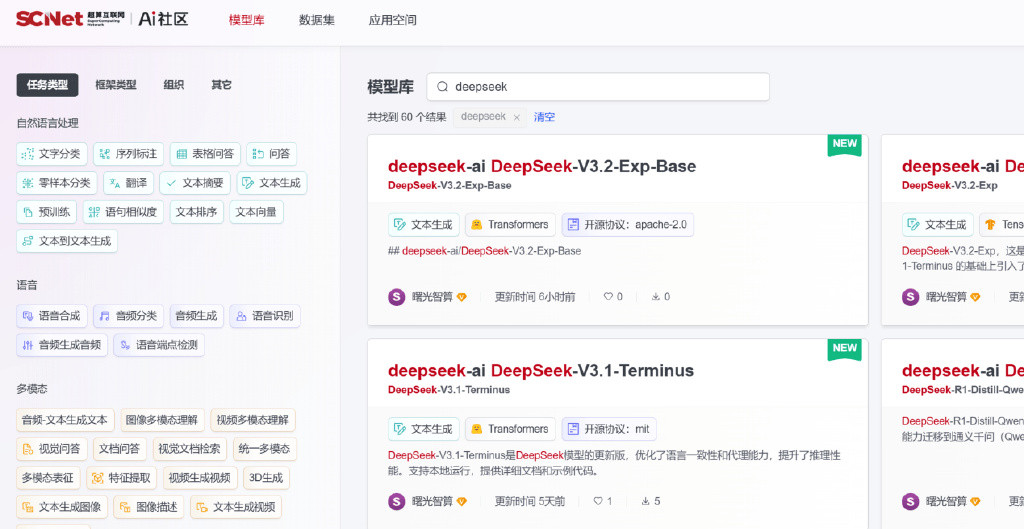Filter by 问答 task tag
The image size is (1024, 529).
click(272, 154)
